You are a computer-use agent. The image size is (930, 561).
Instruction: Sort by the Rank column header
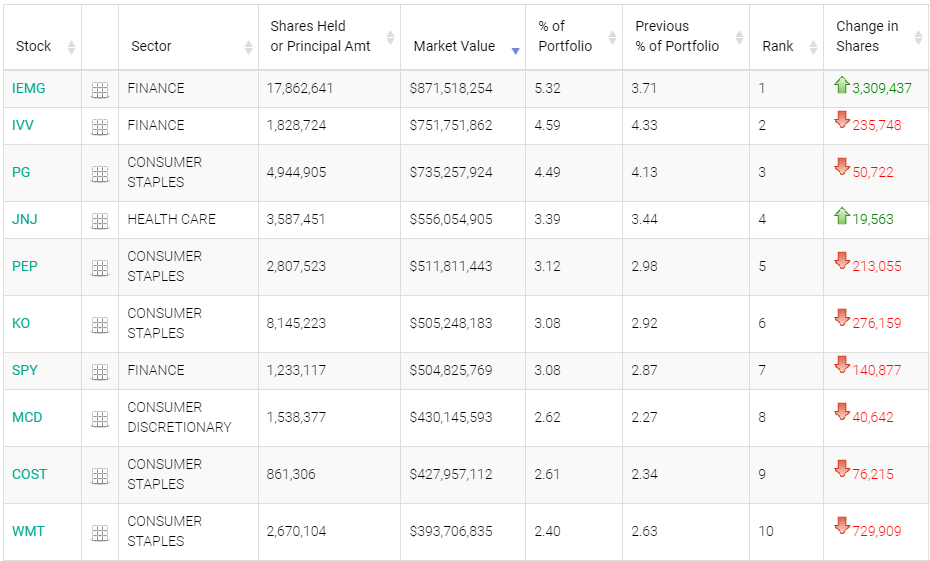pos(778,46)
